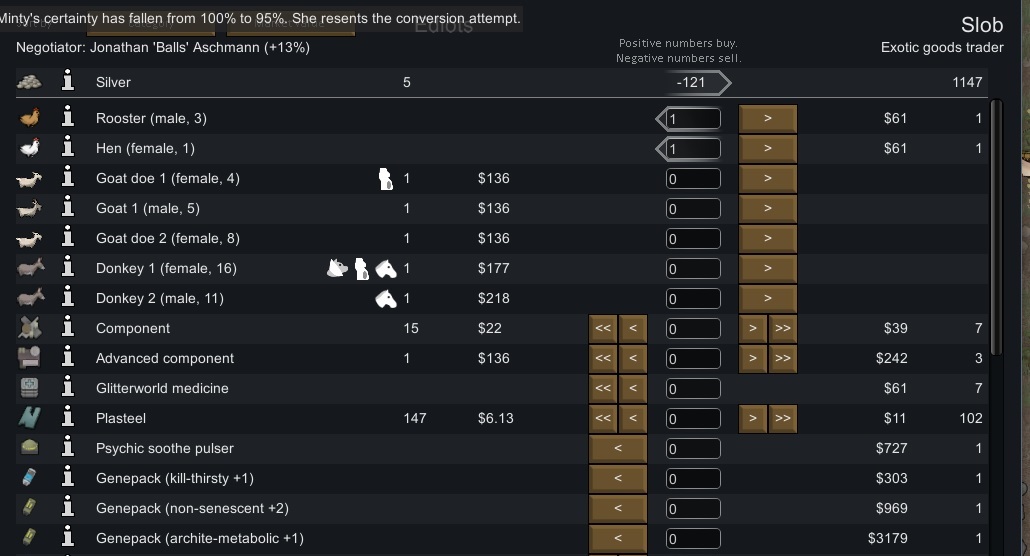View info for Glitterworld medicine
1030x556 pixels.
tap(68, 388)
